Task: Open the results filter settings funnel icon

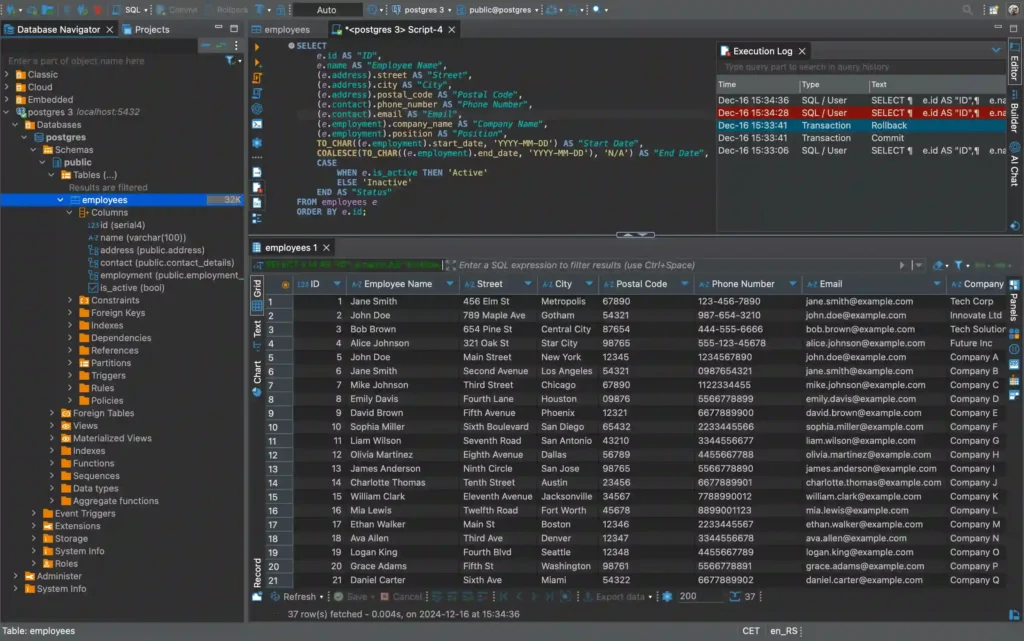Action: tap(960, 265)
